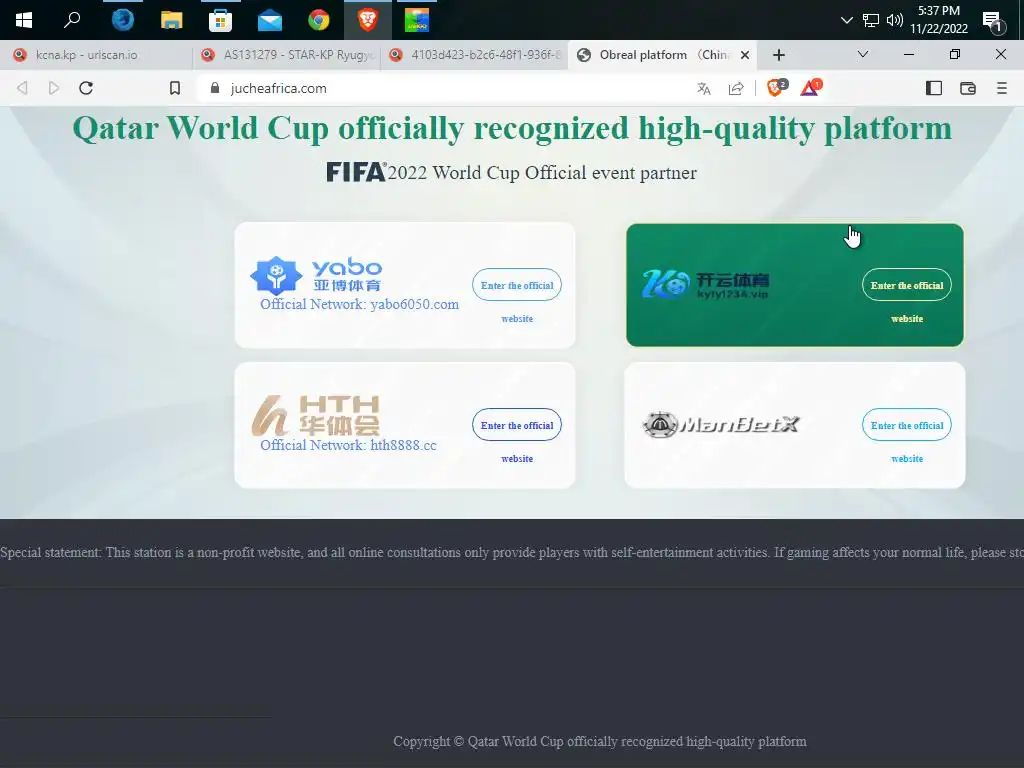Open the colorful app next to Brave in taskbar

[417, 20]
